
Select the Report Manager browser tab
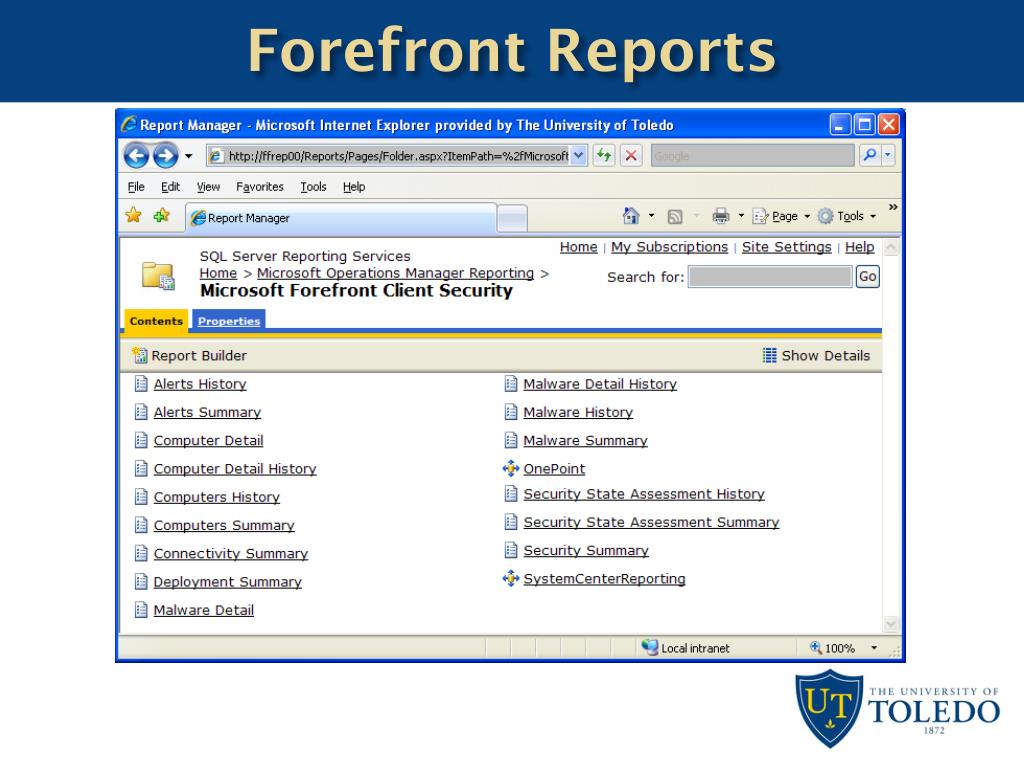(x=341, y=218)
